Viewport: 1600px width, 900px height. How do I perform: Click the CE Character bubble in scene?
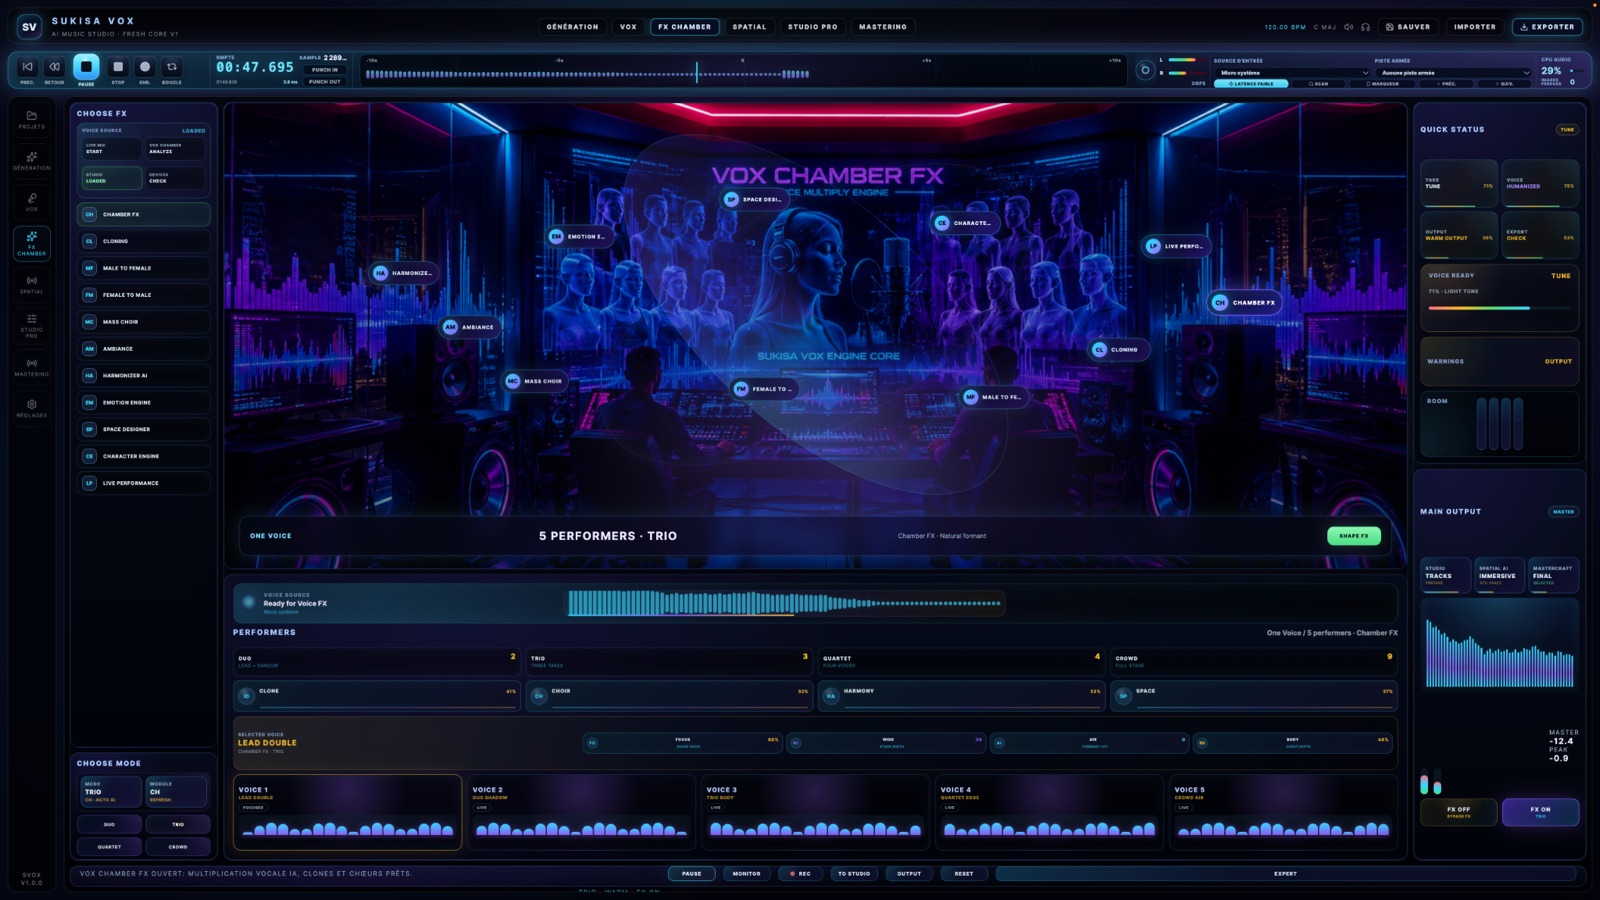click(x=965, y=223)
